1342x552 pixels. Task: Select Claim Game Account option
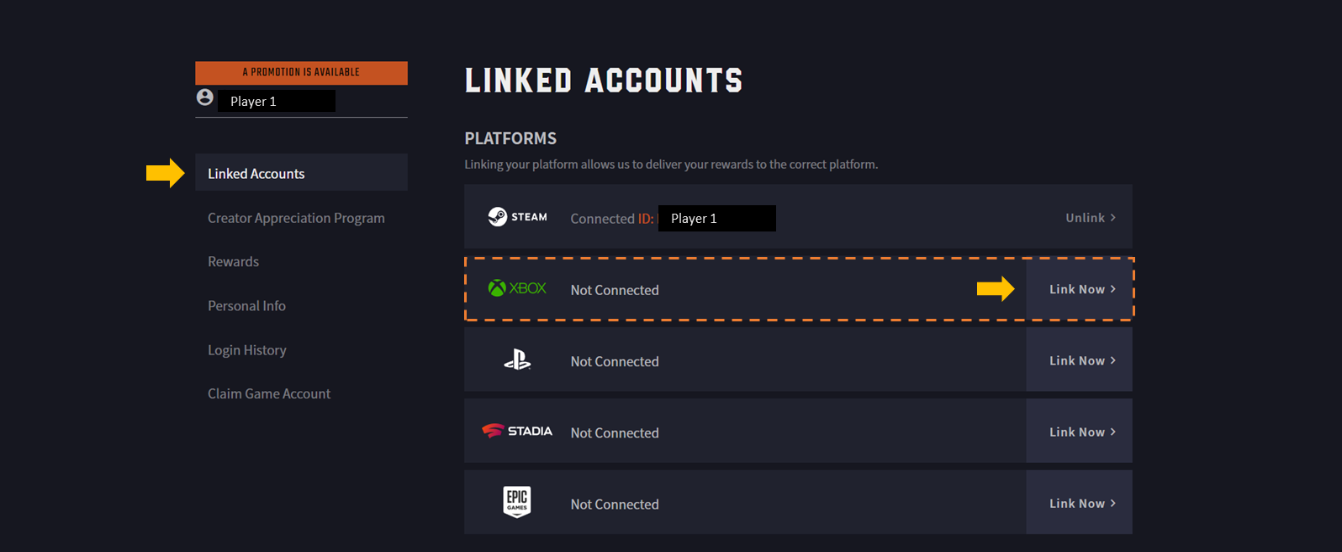pos(269,394)
